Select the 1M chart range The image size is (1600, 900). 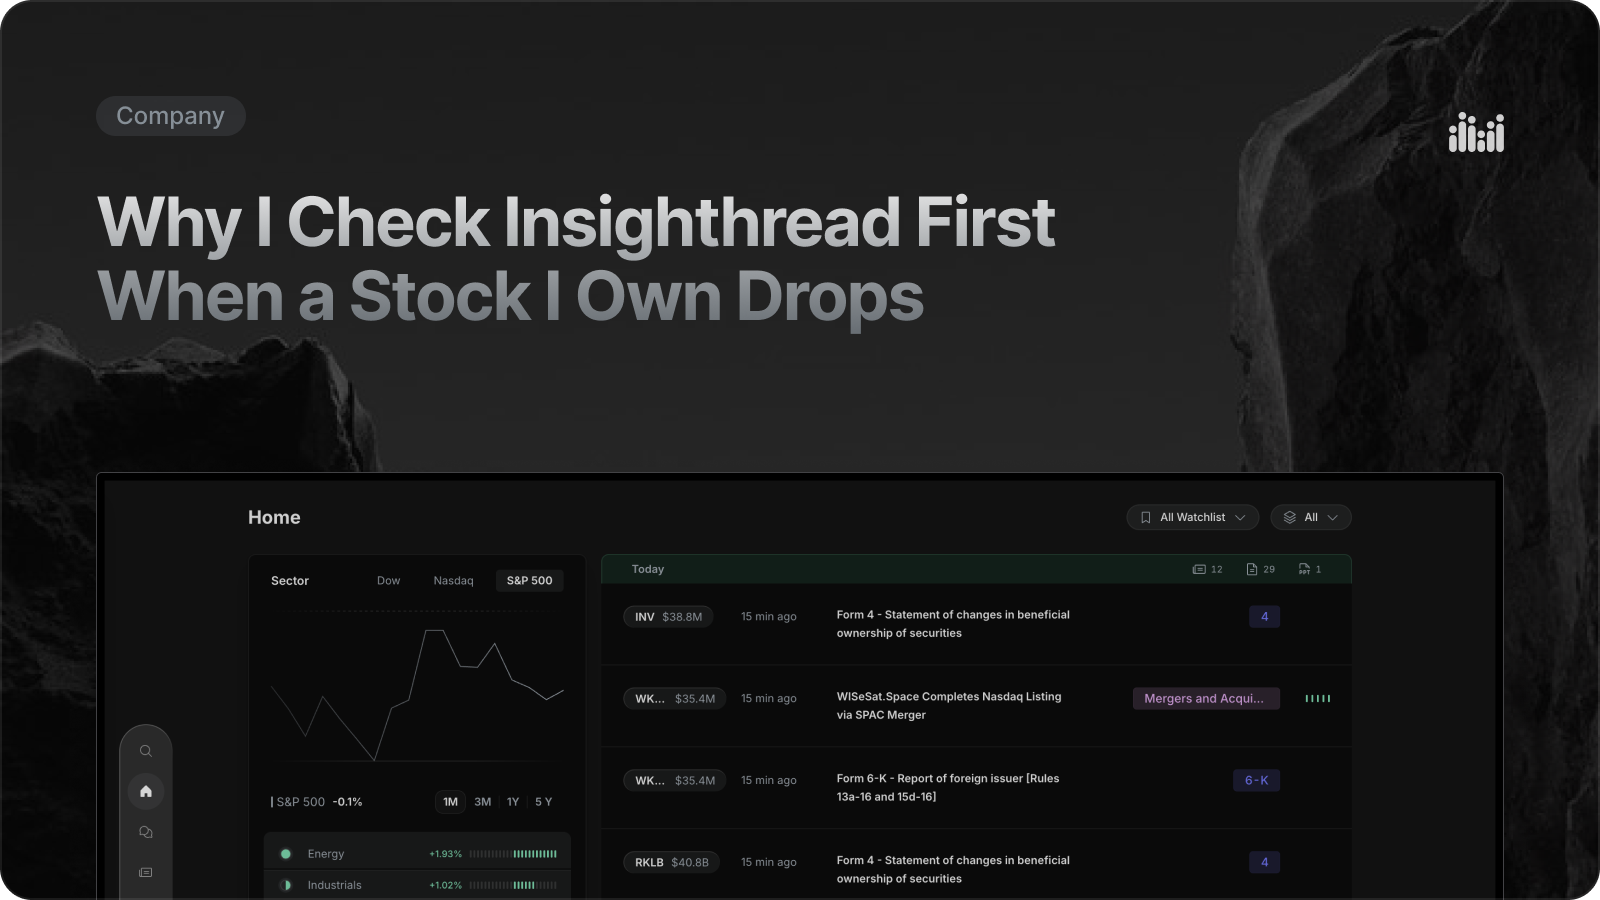pos(451,802)
